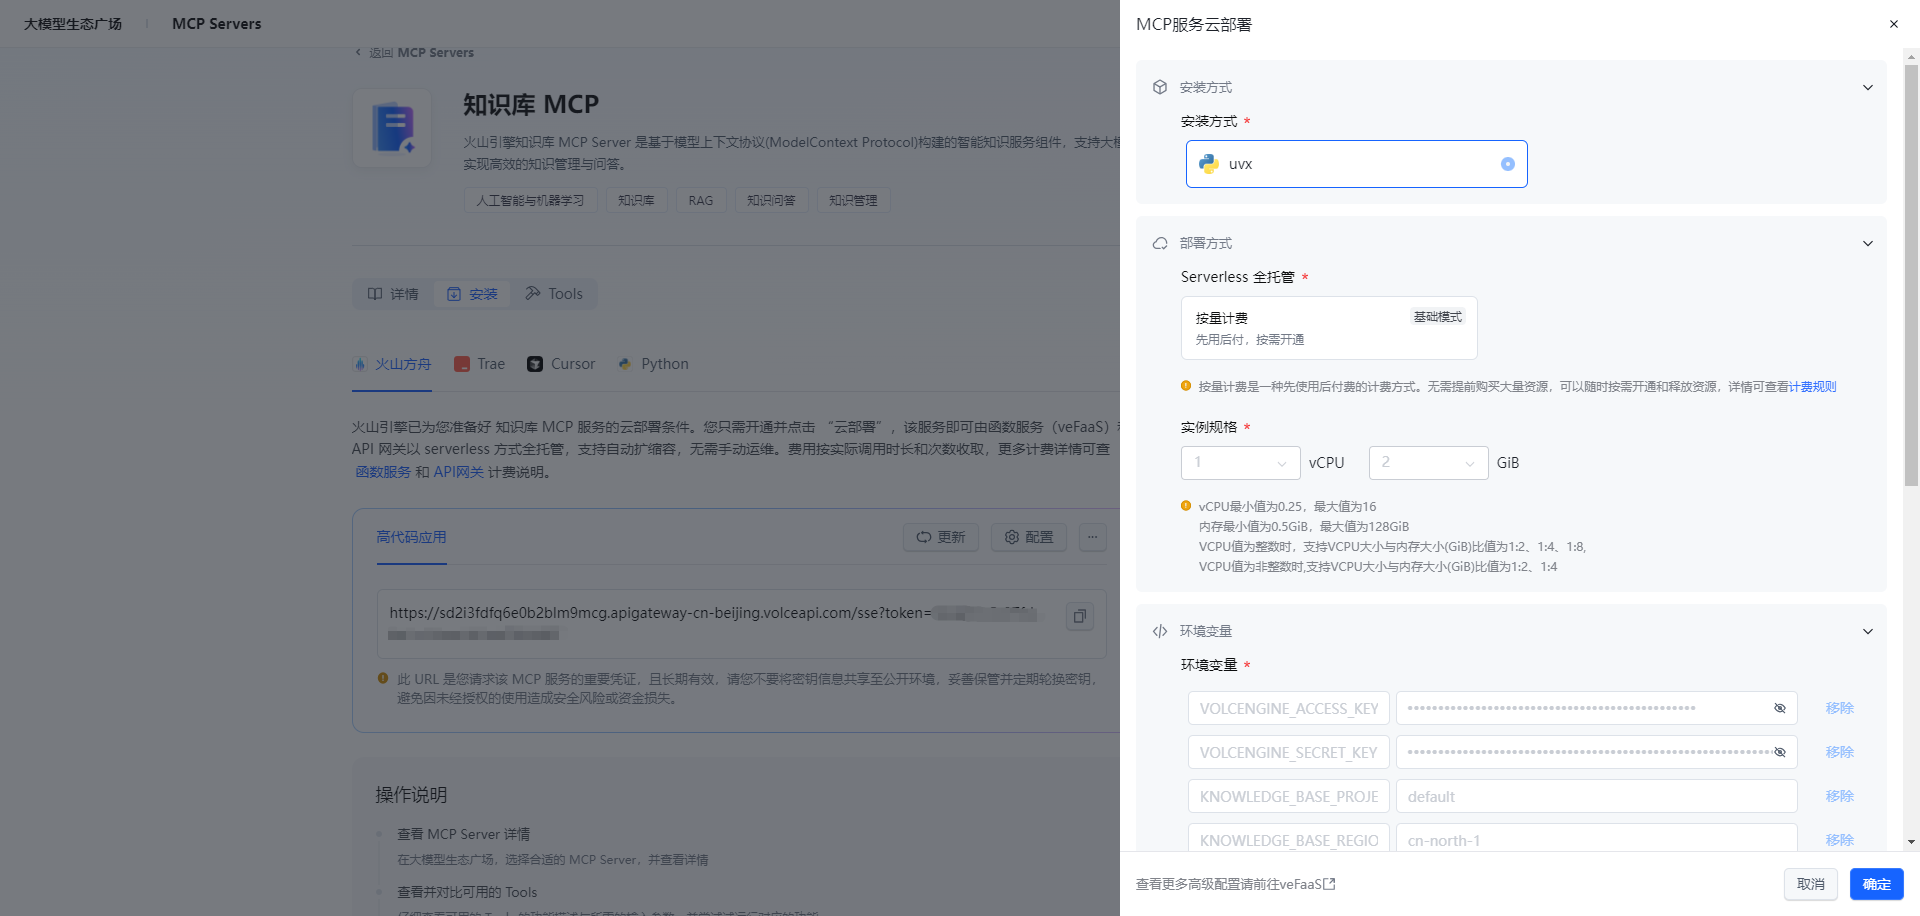Click the VOLCENGINE_ACCESS_KEY name field
Viewport: 1920px width, 916px height.
tap(1289, 708)
